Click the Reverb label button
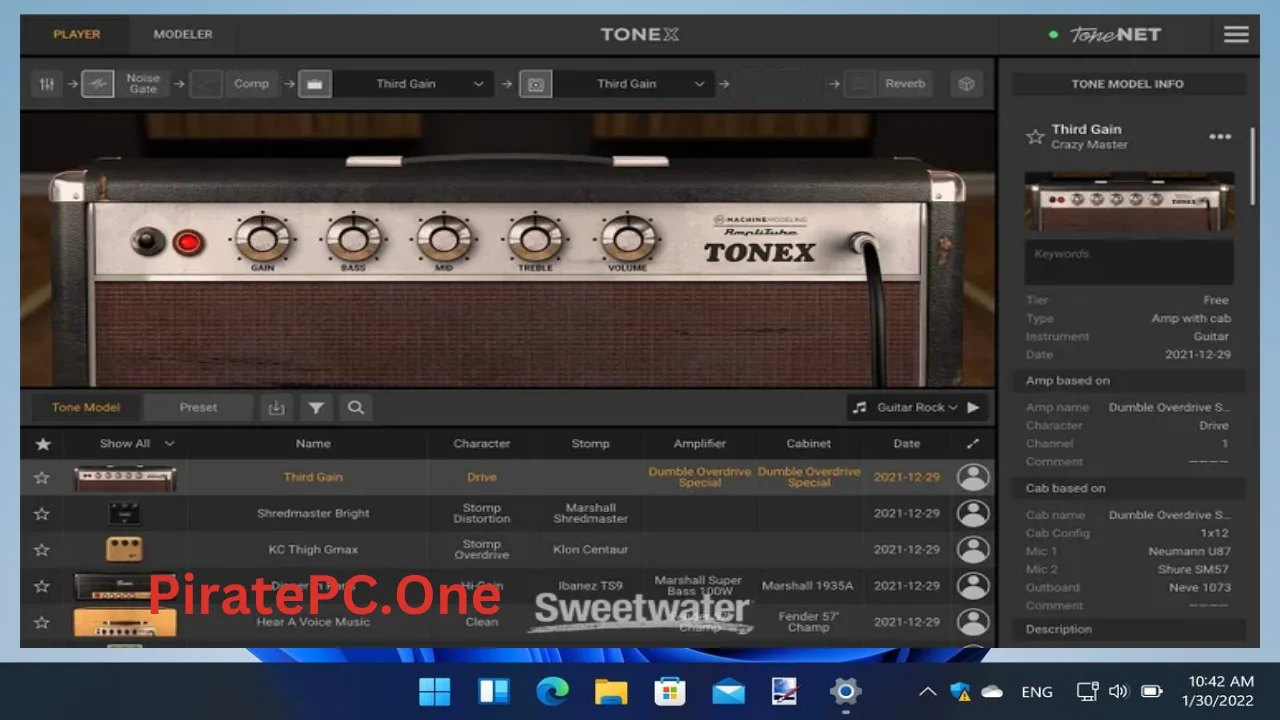 (905, 84)
